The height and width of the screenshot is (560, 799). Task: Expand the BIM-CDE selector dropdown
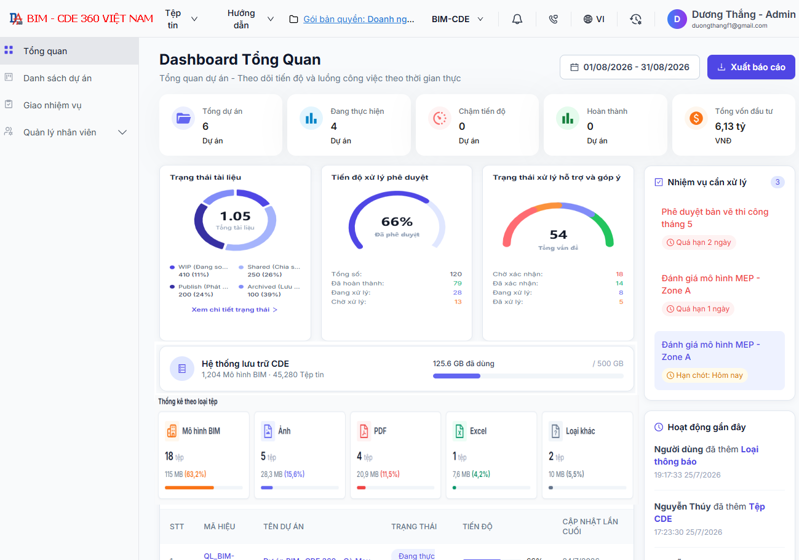457,19
